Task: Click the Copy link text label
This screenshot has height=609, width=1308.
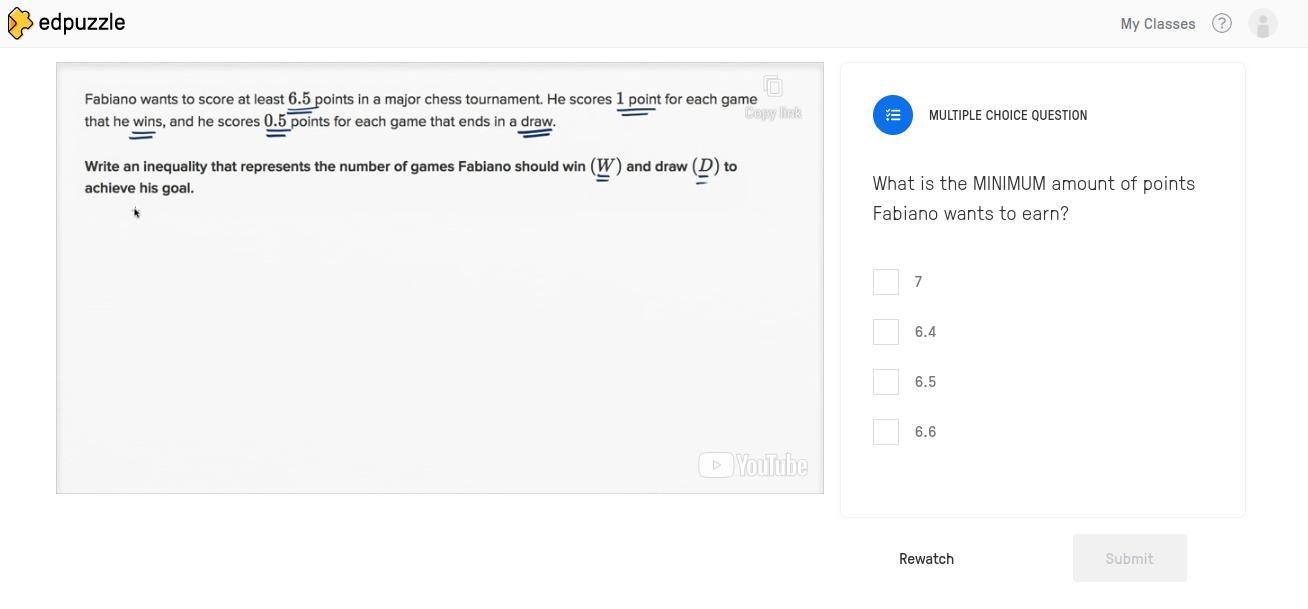Action: 772,113
